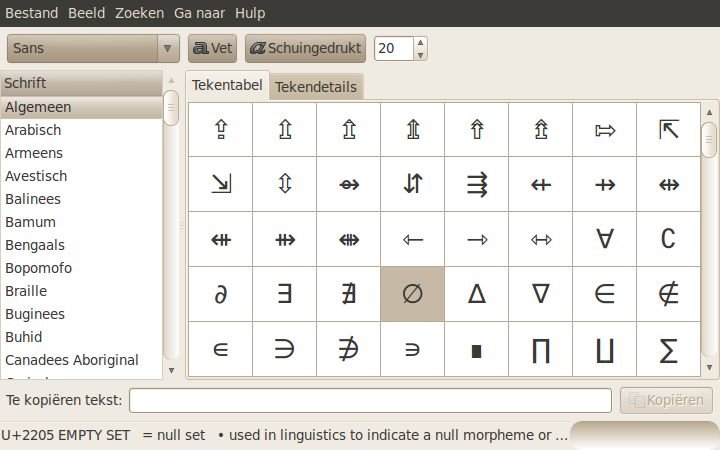This screenshot has width=720, height=450.
Task: Select Braille in the script list
Action: coord(81,291)
